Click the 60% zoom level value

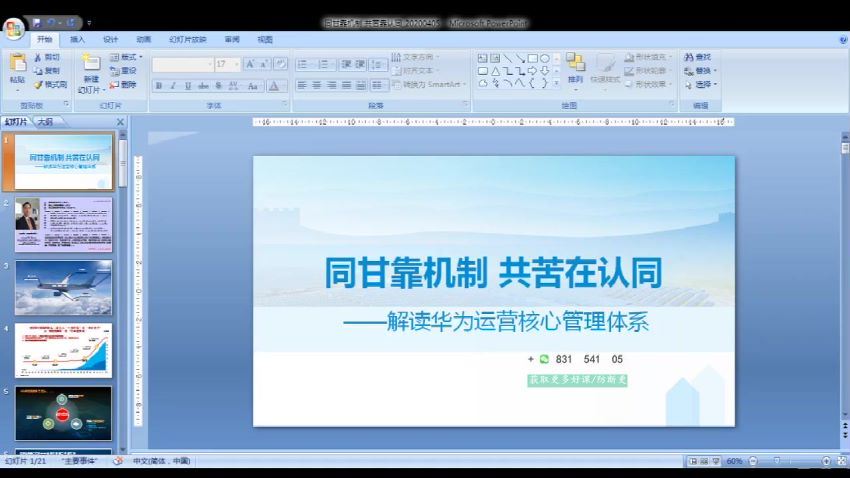(735, 461)
